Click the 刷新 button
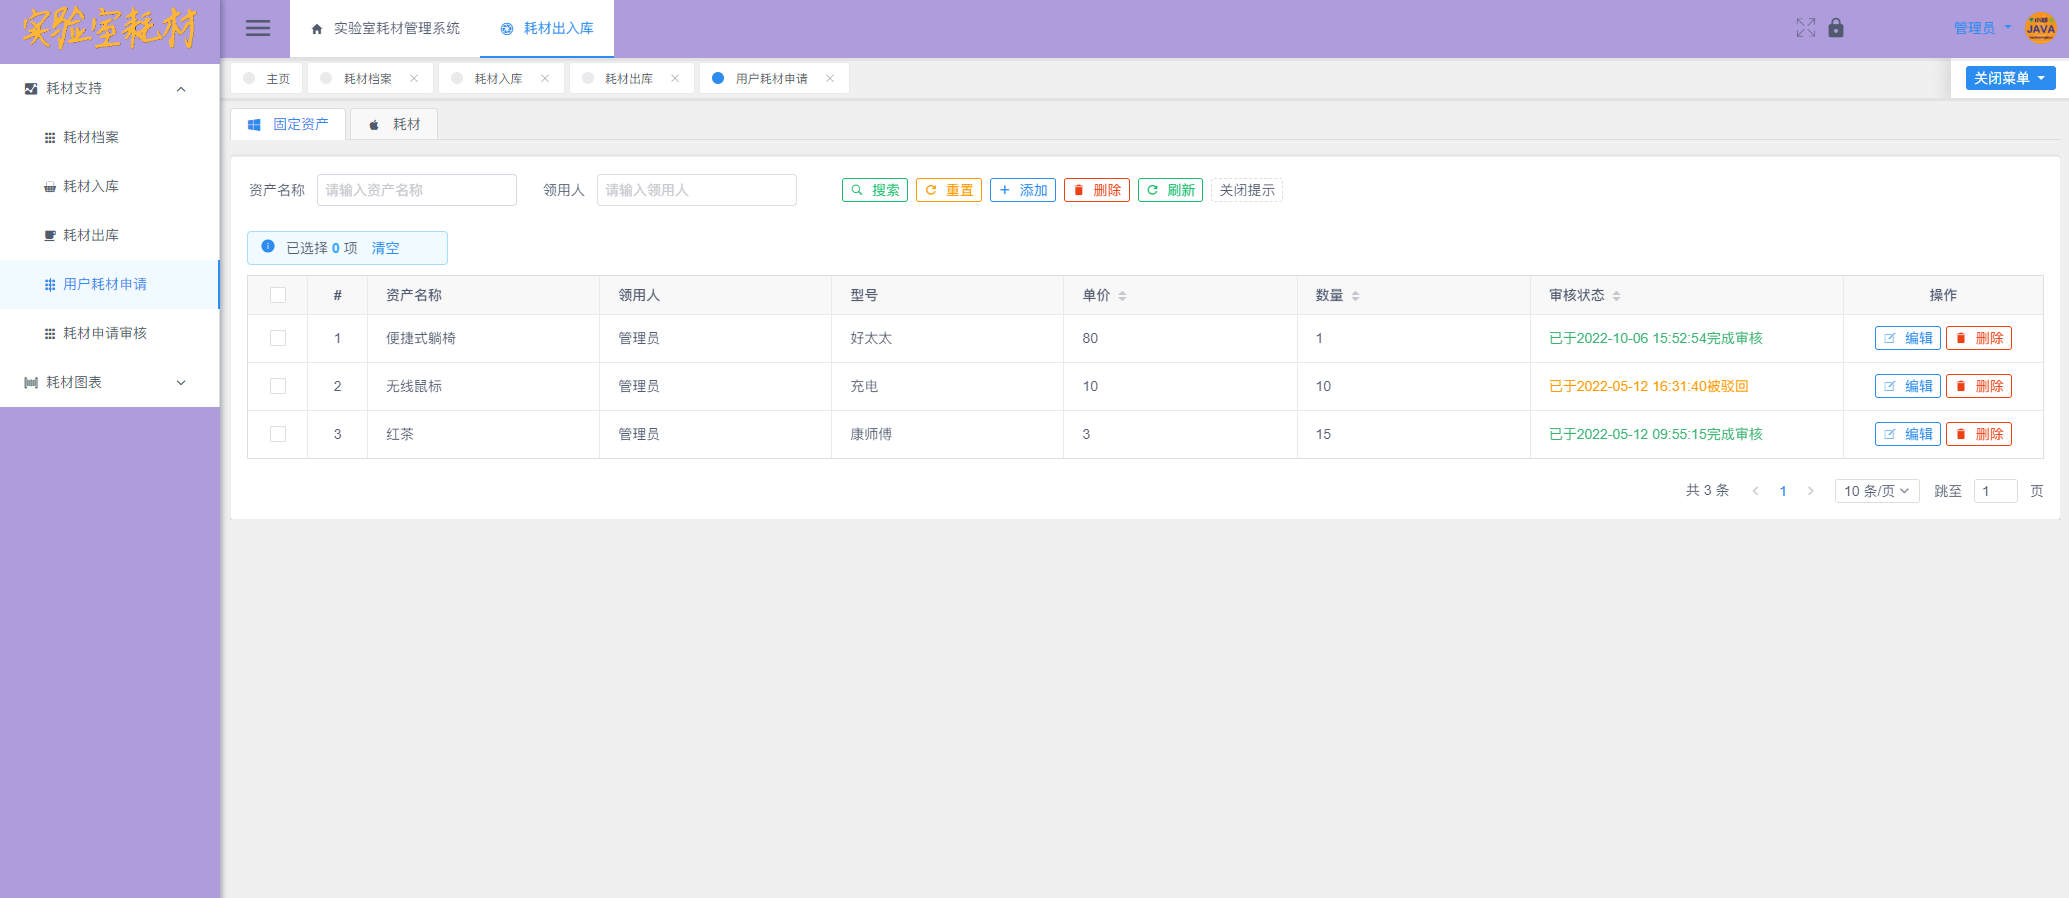This screenshot has height=898, width=2069. tap(1171, 190)
